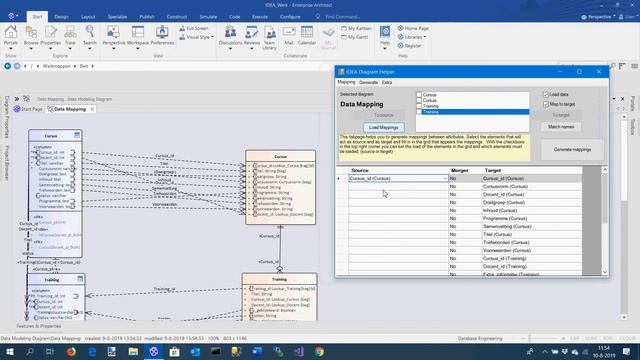This screenshot has height=360, width=640.
Task: Click the grid scroll-down arrow
Action: click(605, 272)
